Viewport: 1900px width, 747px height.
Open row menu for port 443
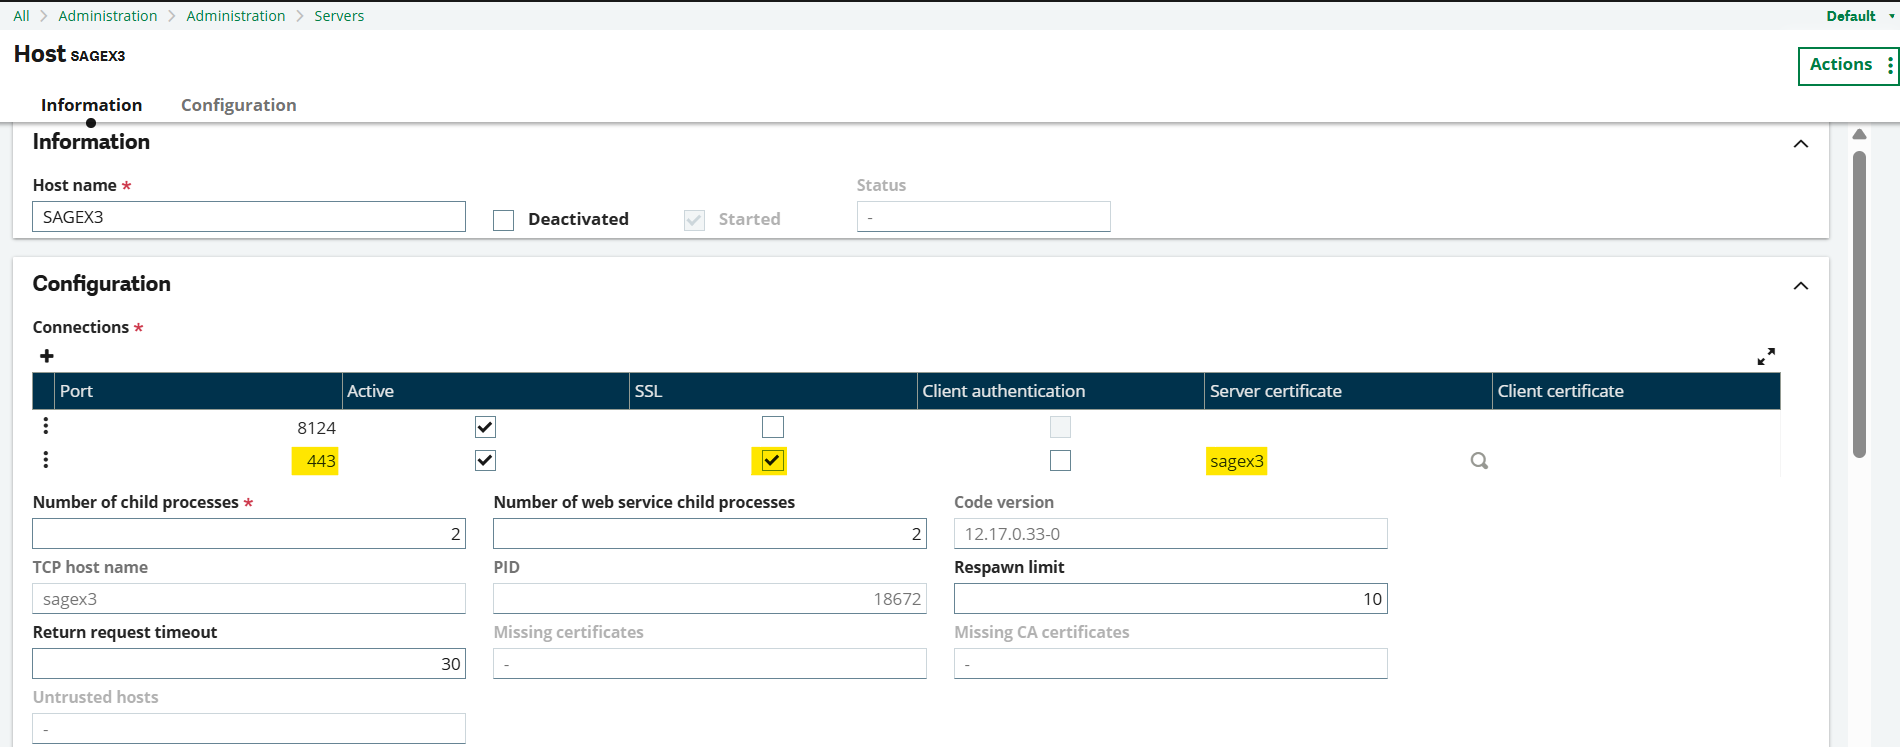point(46,460)
